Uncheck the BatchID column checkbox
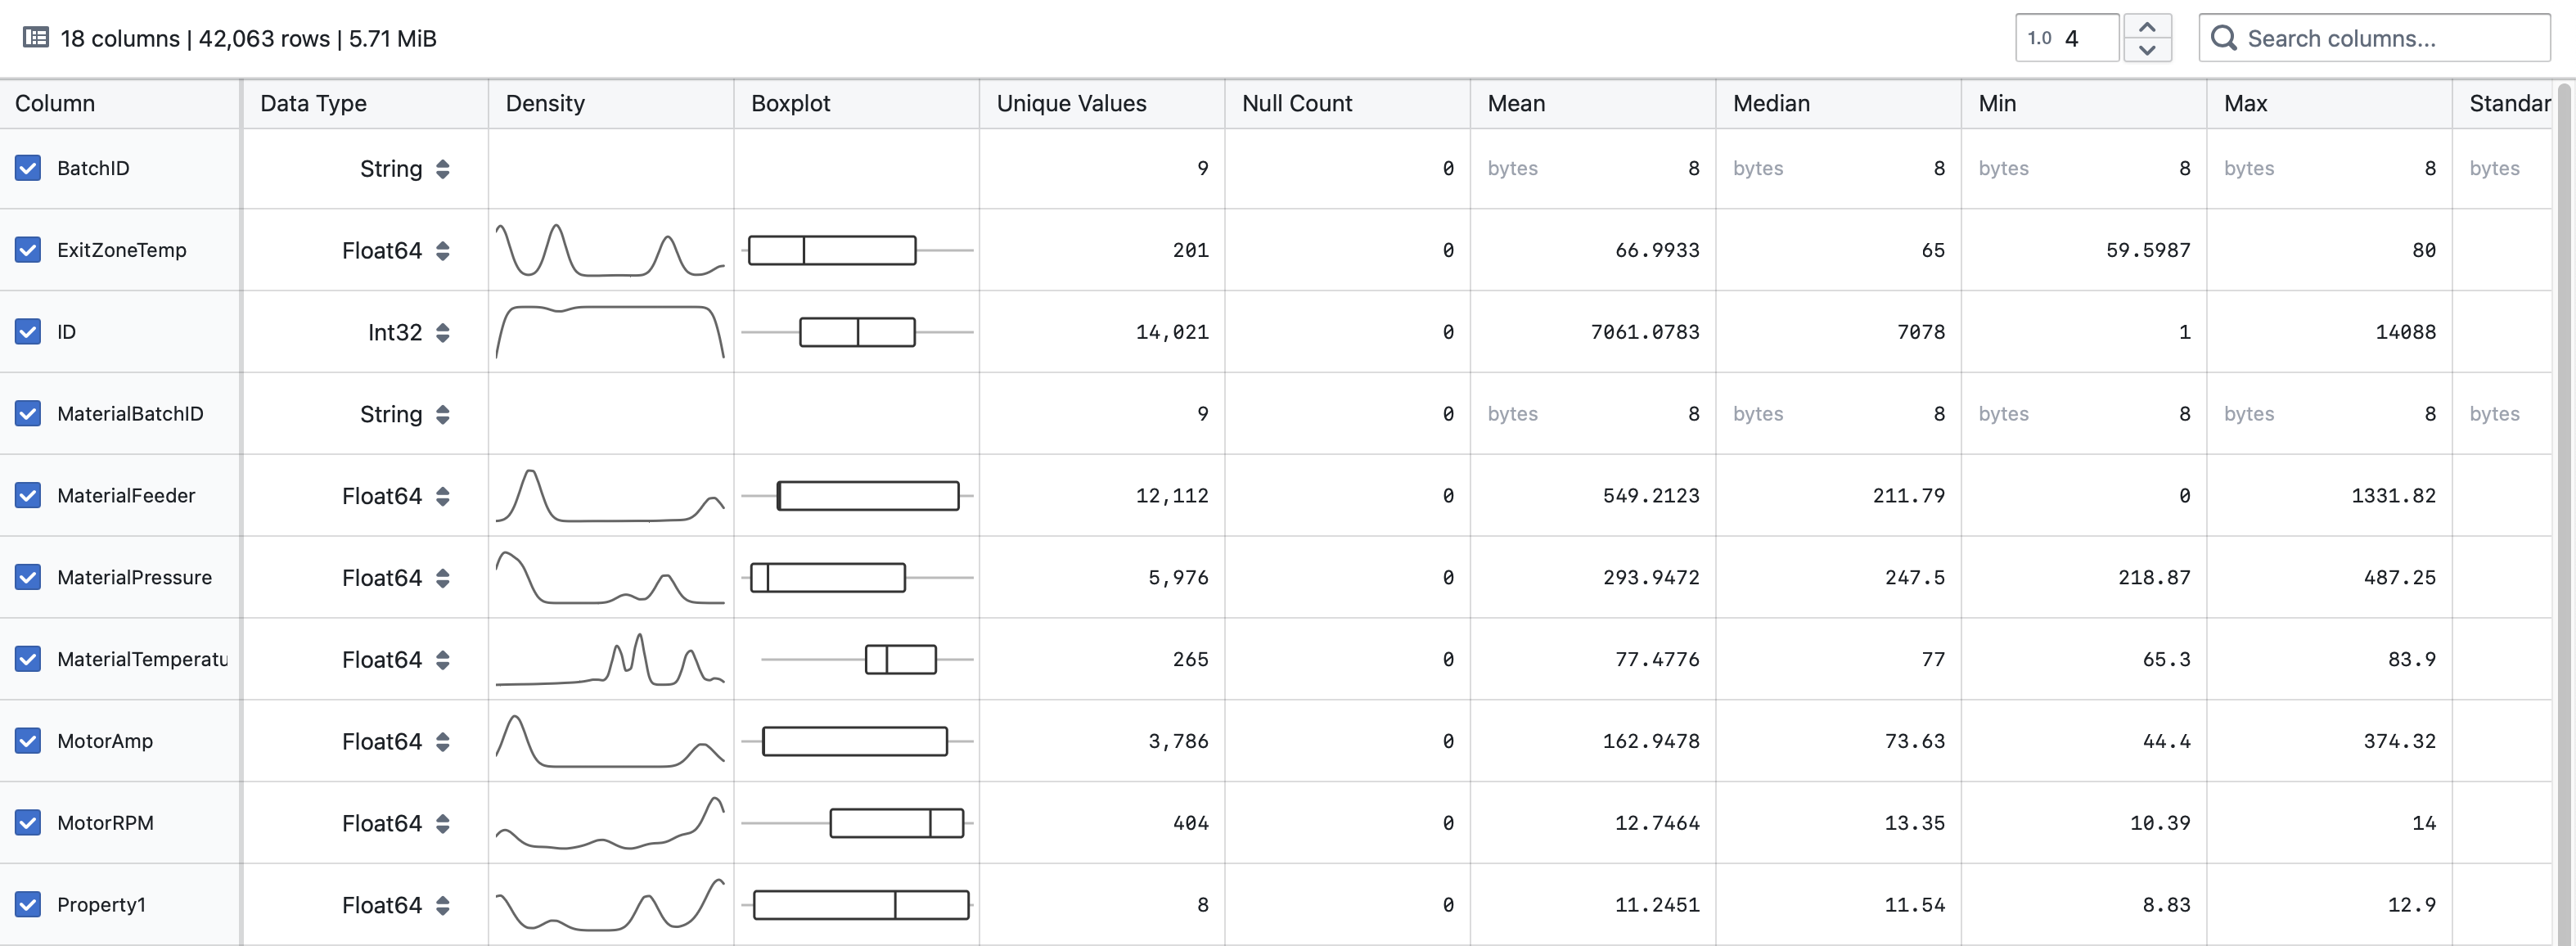2576x946 pixels. tap(27, 168)
